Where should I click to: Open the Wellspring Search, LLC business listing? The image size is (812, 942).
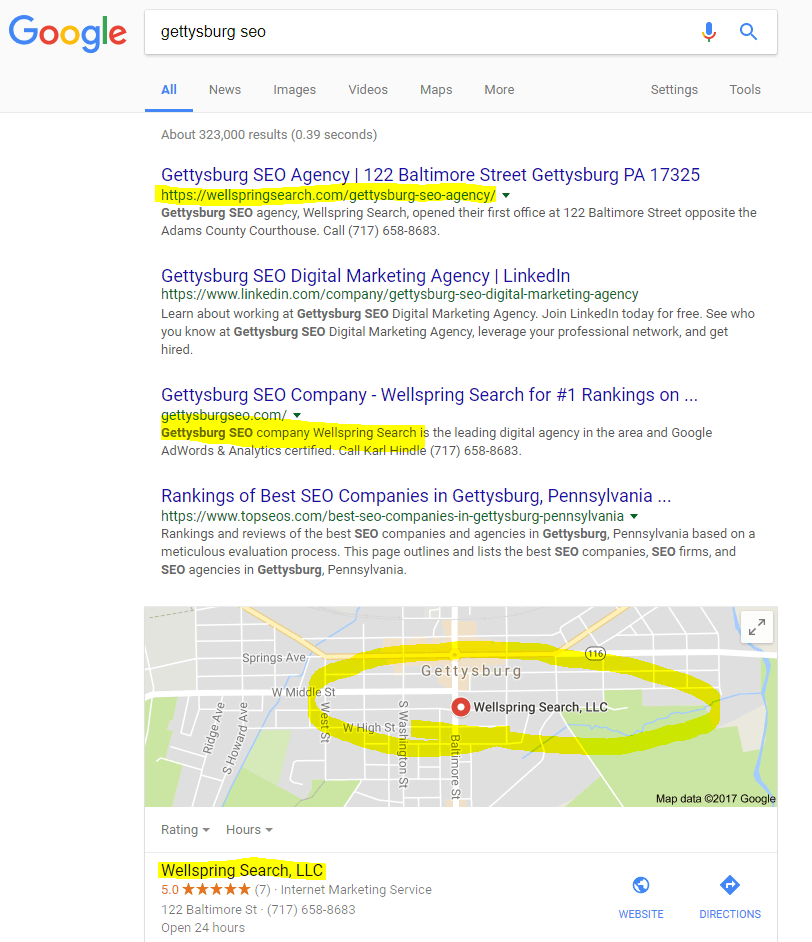coord(242,870)
